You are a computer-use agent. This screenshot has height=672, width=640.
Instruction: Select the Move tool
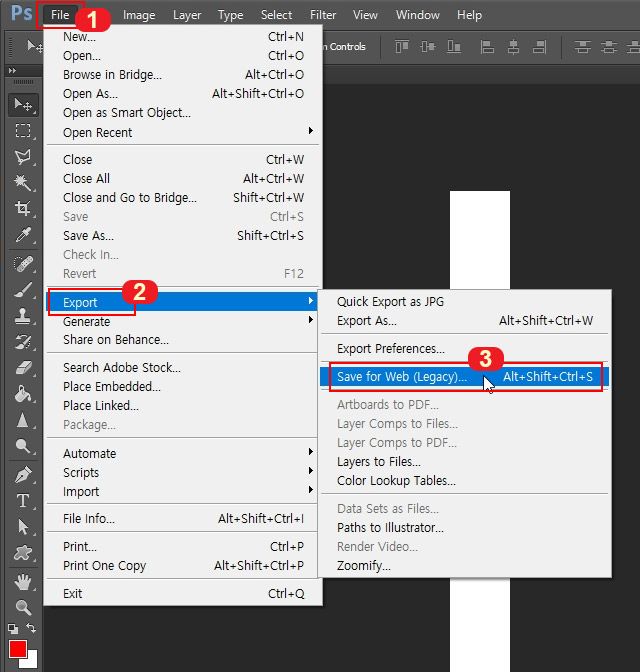point(23,105)
